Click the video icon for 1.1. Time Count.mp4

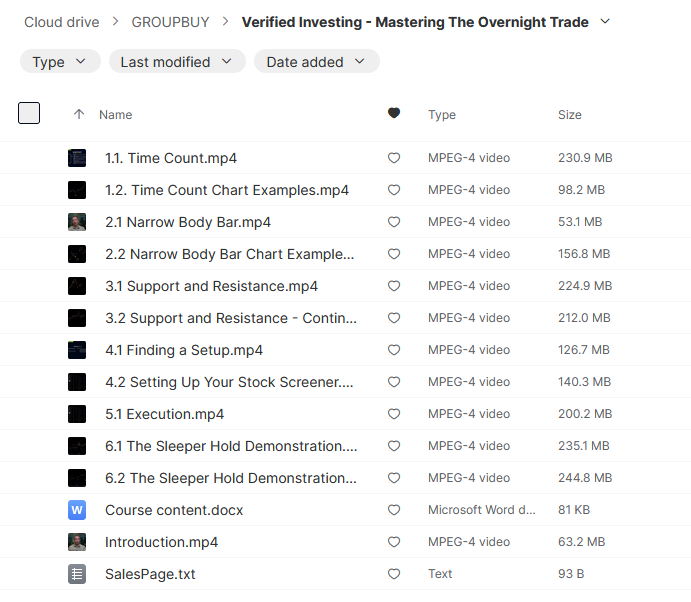click(x=77, y=158)
